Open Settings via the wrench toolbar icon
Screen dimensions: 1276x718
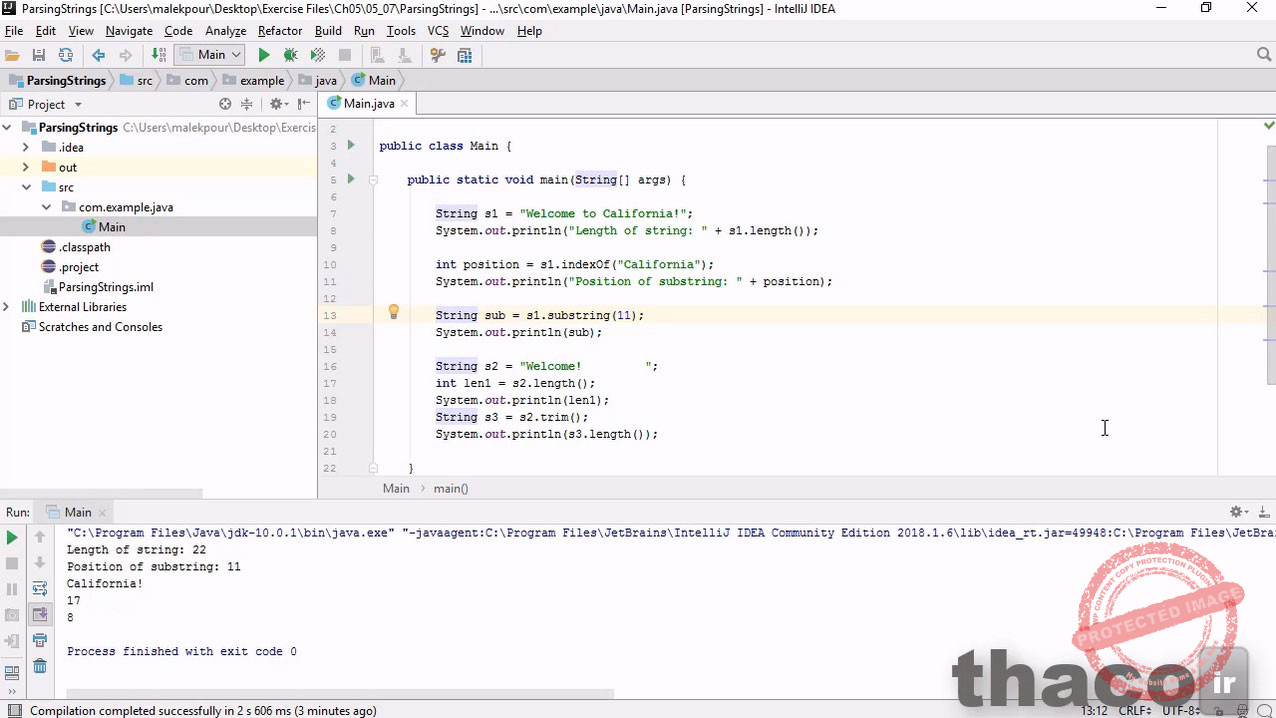click(437, 55)
